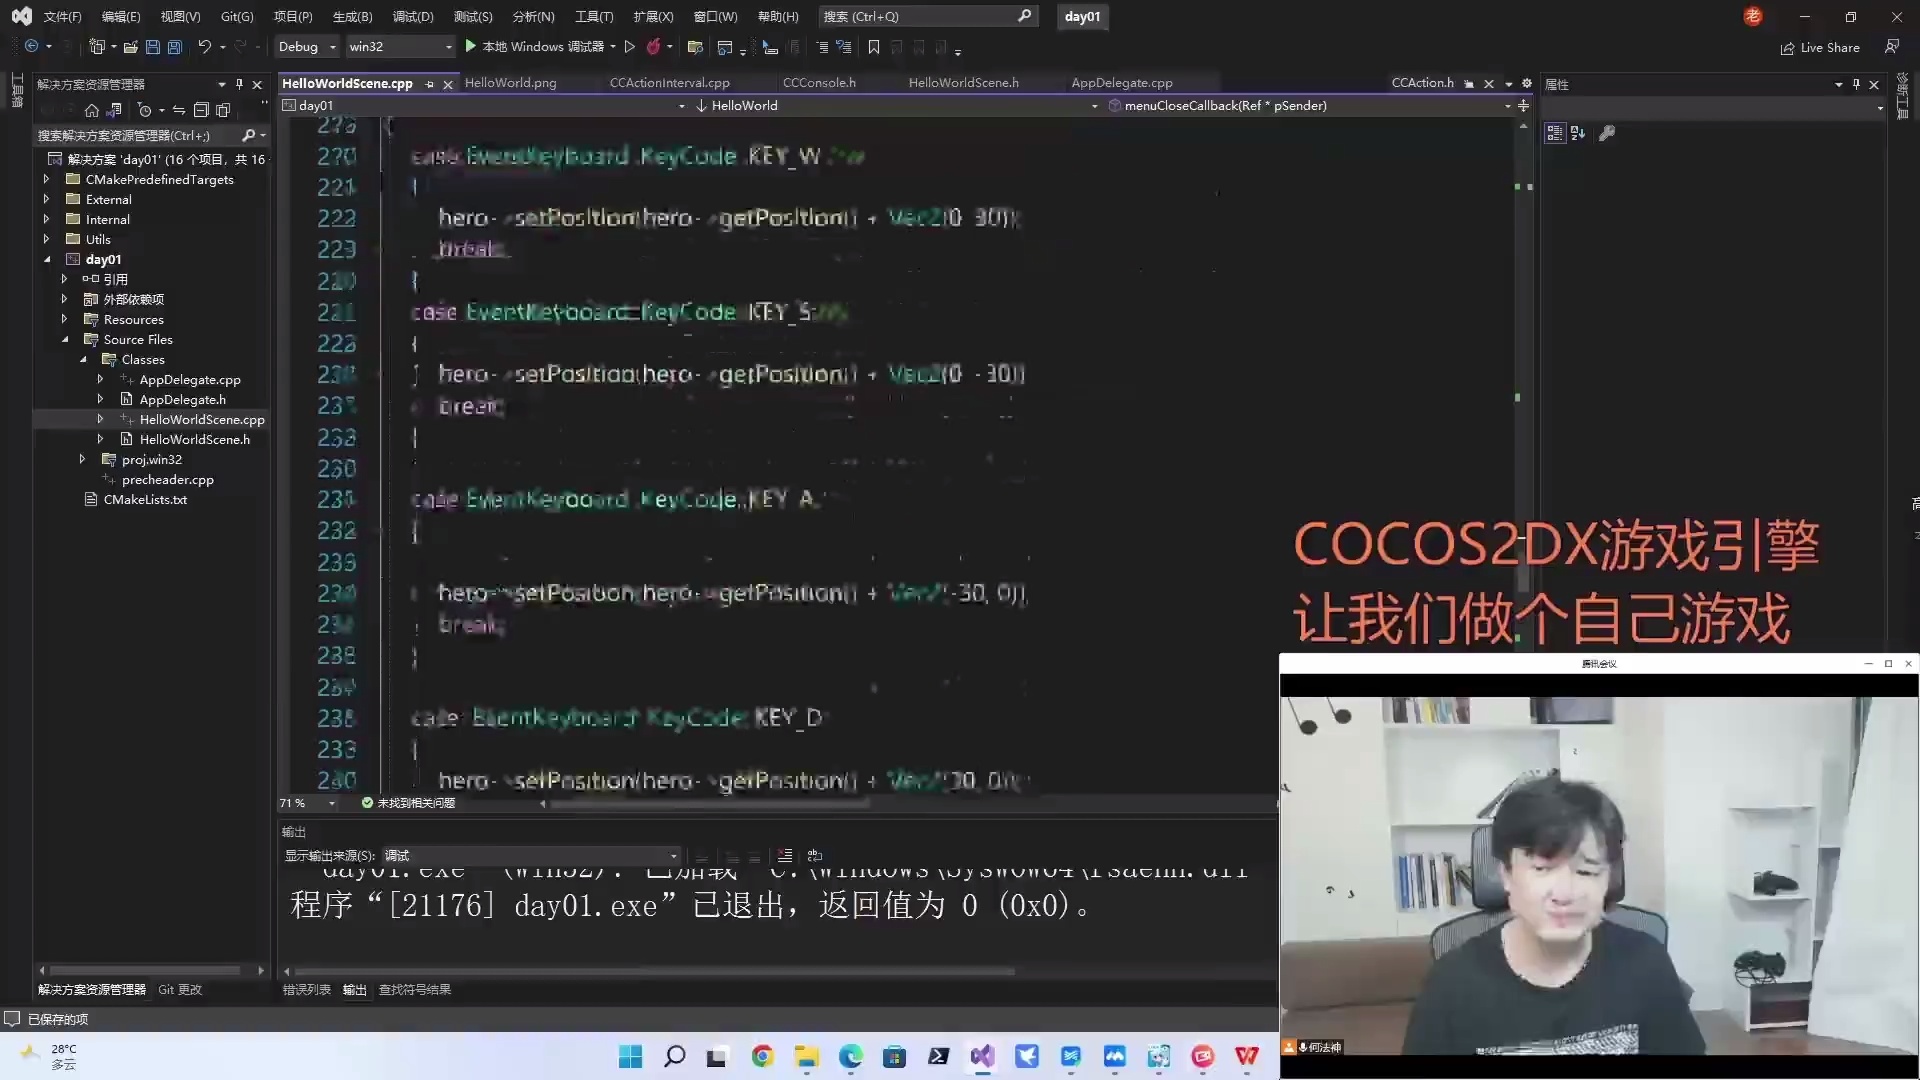Viewport: 1920px width, 1080px height.
Task: Toggle word wrap in the output panel
Action: pyautogui.click(x=815, y=856)
